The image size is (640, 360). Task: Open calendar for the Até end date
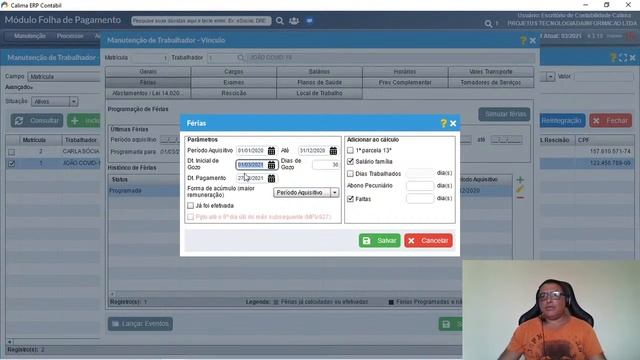pos(333,151)
